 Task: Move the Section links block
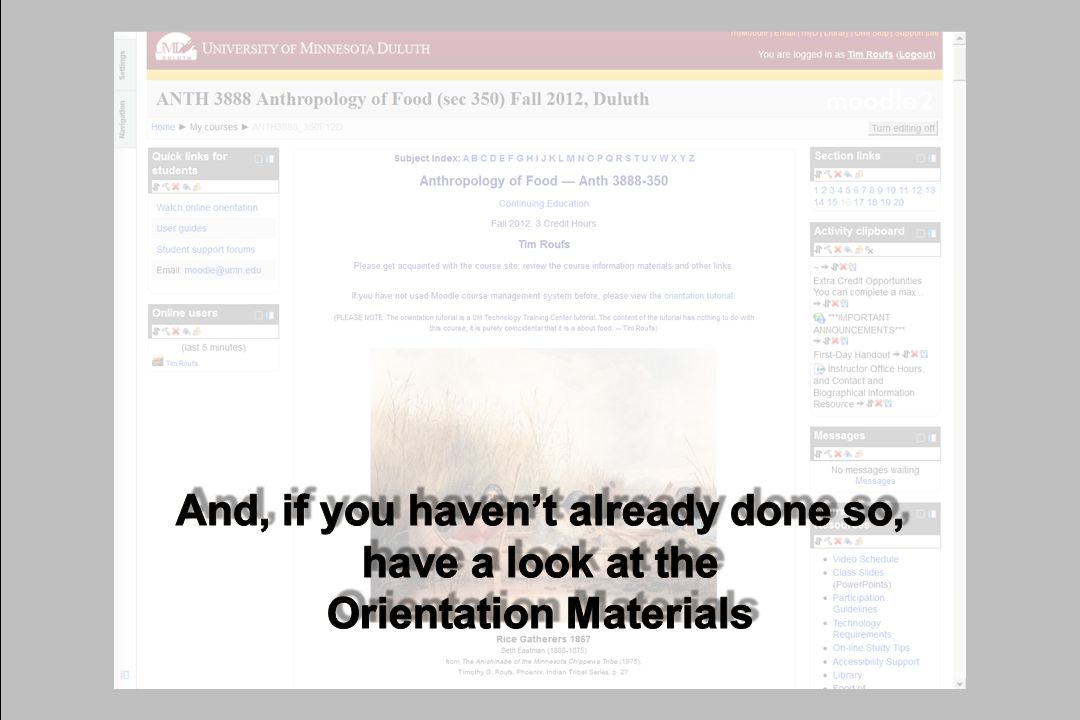[x=818, y=174]
